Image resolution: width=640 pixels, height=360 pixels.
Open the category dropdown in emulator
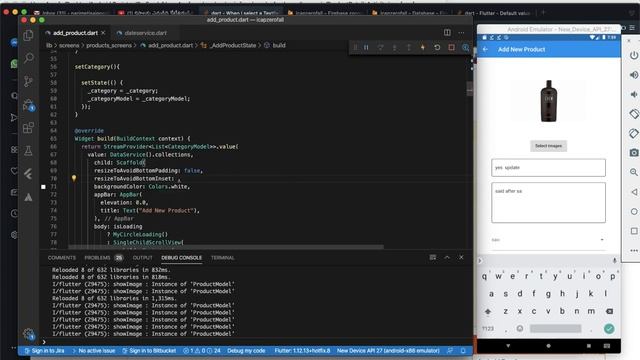548,240
